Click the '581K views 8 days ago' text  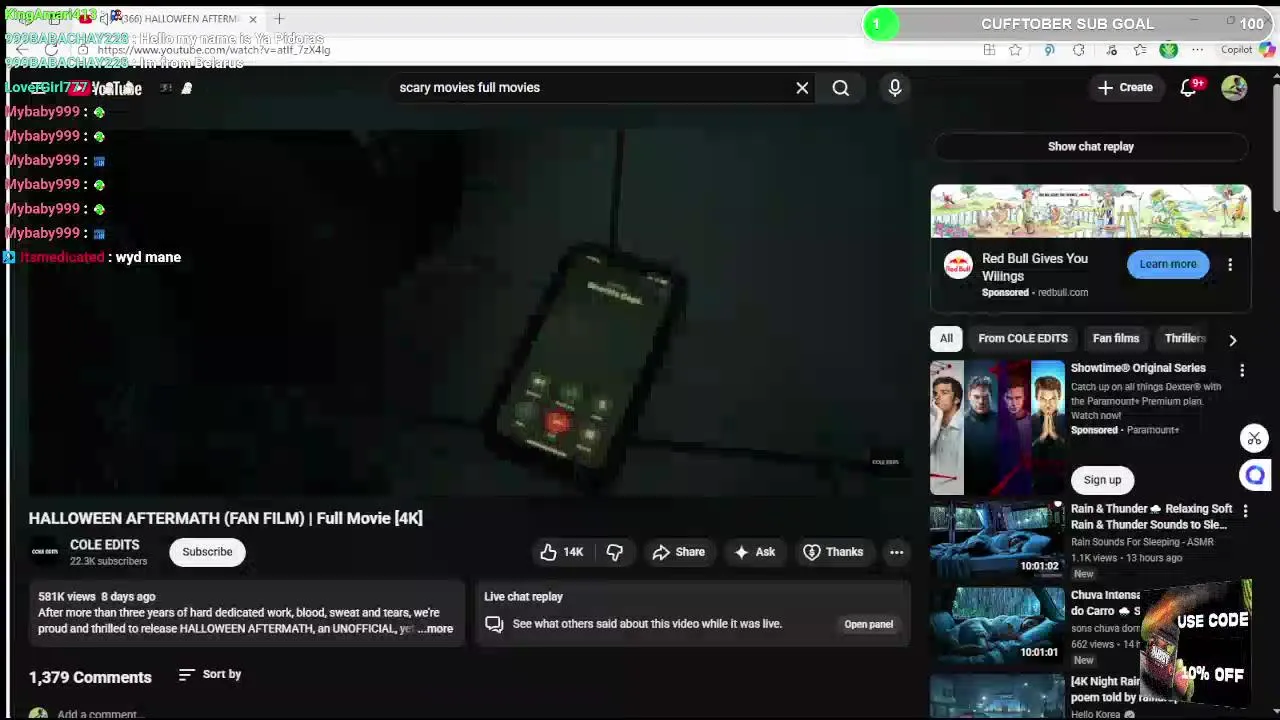[96, 597]
